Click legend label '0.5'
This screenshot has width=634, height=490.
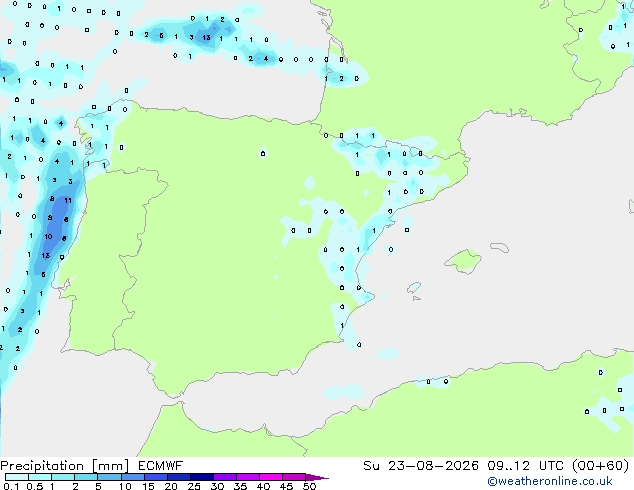point(34,486)
